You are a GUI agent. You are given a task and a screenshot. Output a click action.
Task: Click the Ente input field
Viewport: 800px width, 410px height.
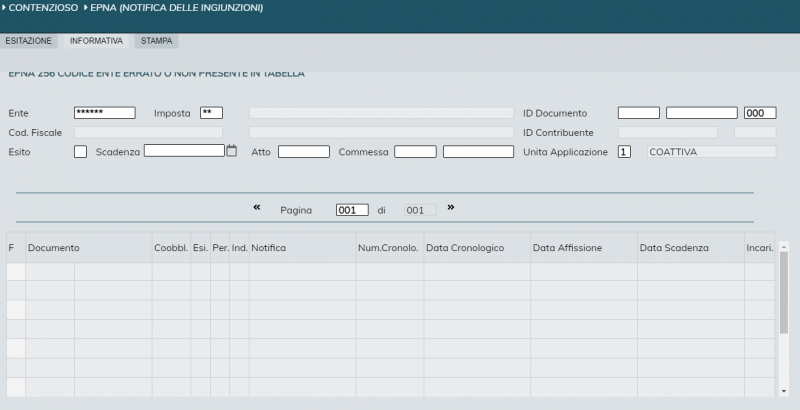pos(104,113)
